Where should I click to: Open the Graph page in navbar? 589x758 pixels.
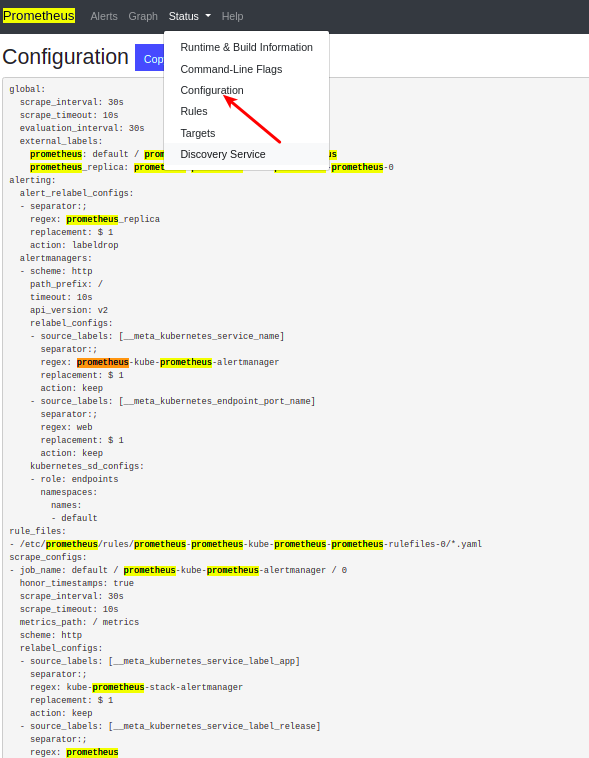pos(143,16)
